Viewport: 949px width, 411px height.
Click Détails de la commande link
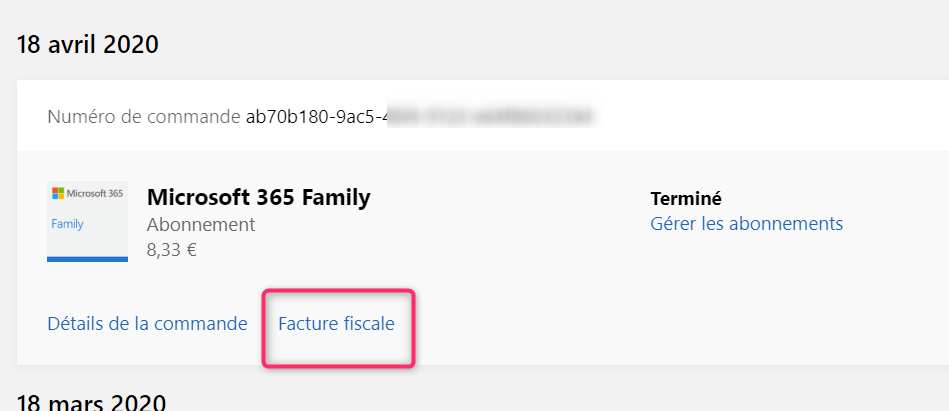[x=147, y=324]
